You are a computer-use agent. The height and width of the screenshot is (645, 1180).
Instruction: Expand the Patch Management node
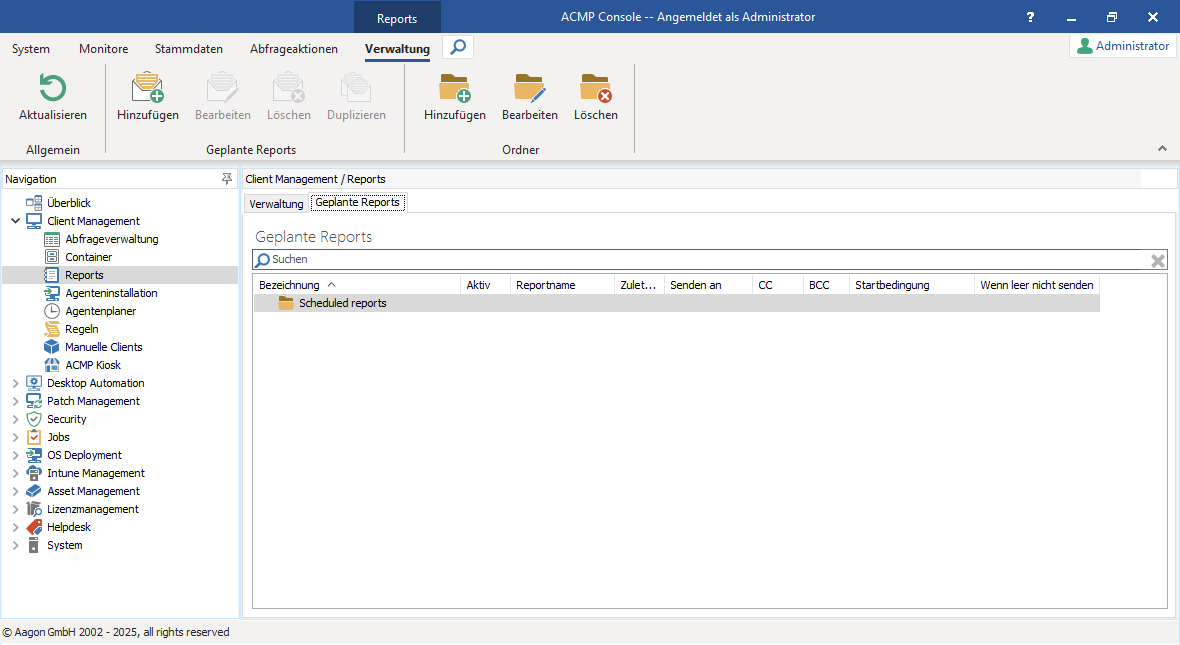pyautogui.click(x=15, y=401)
